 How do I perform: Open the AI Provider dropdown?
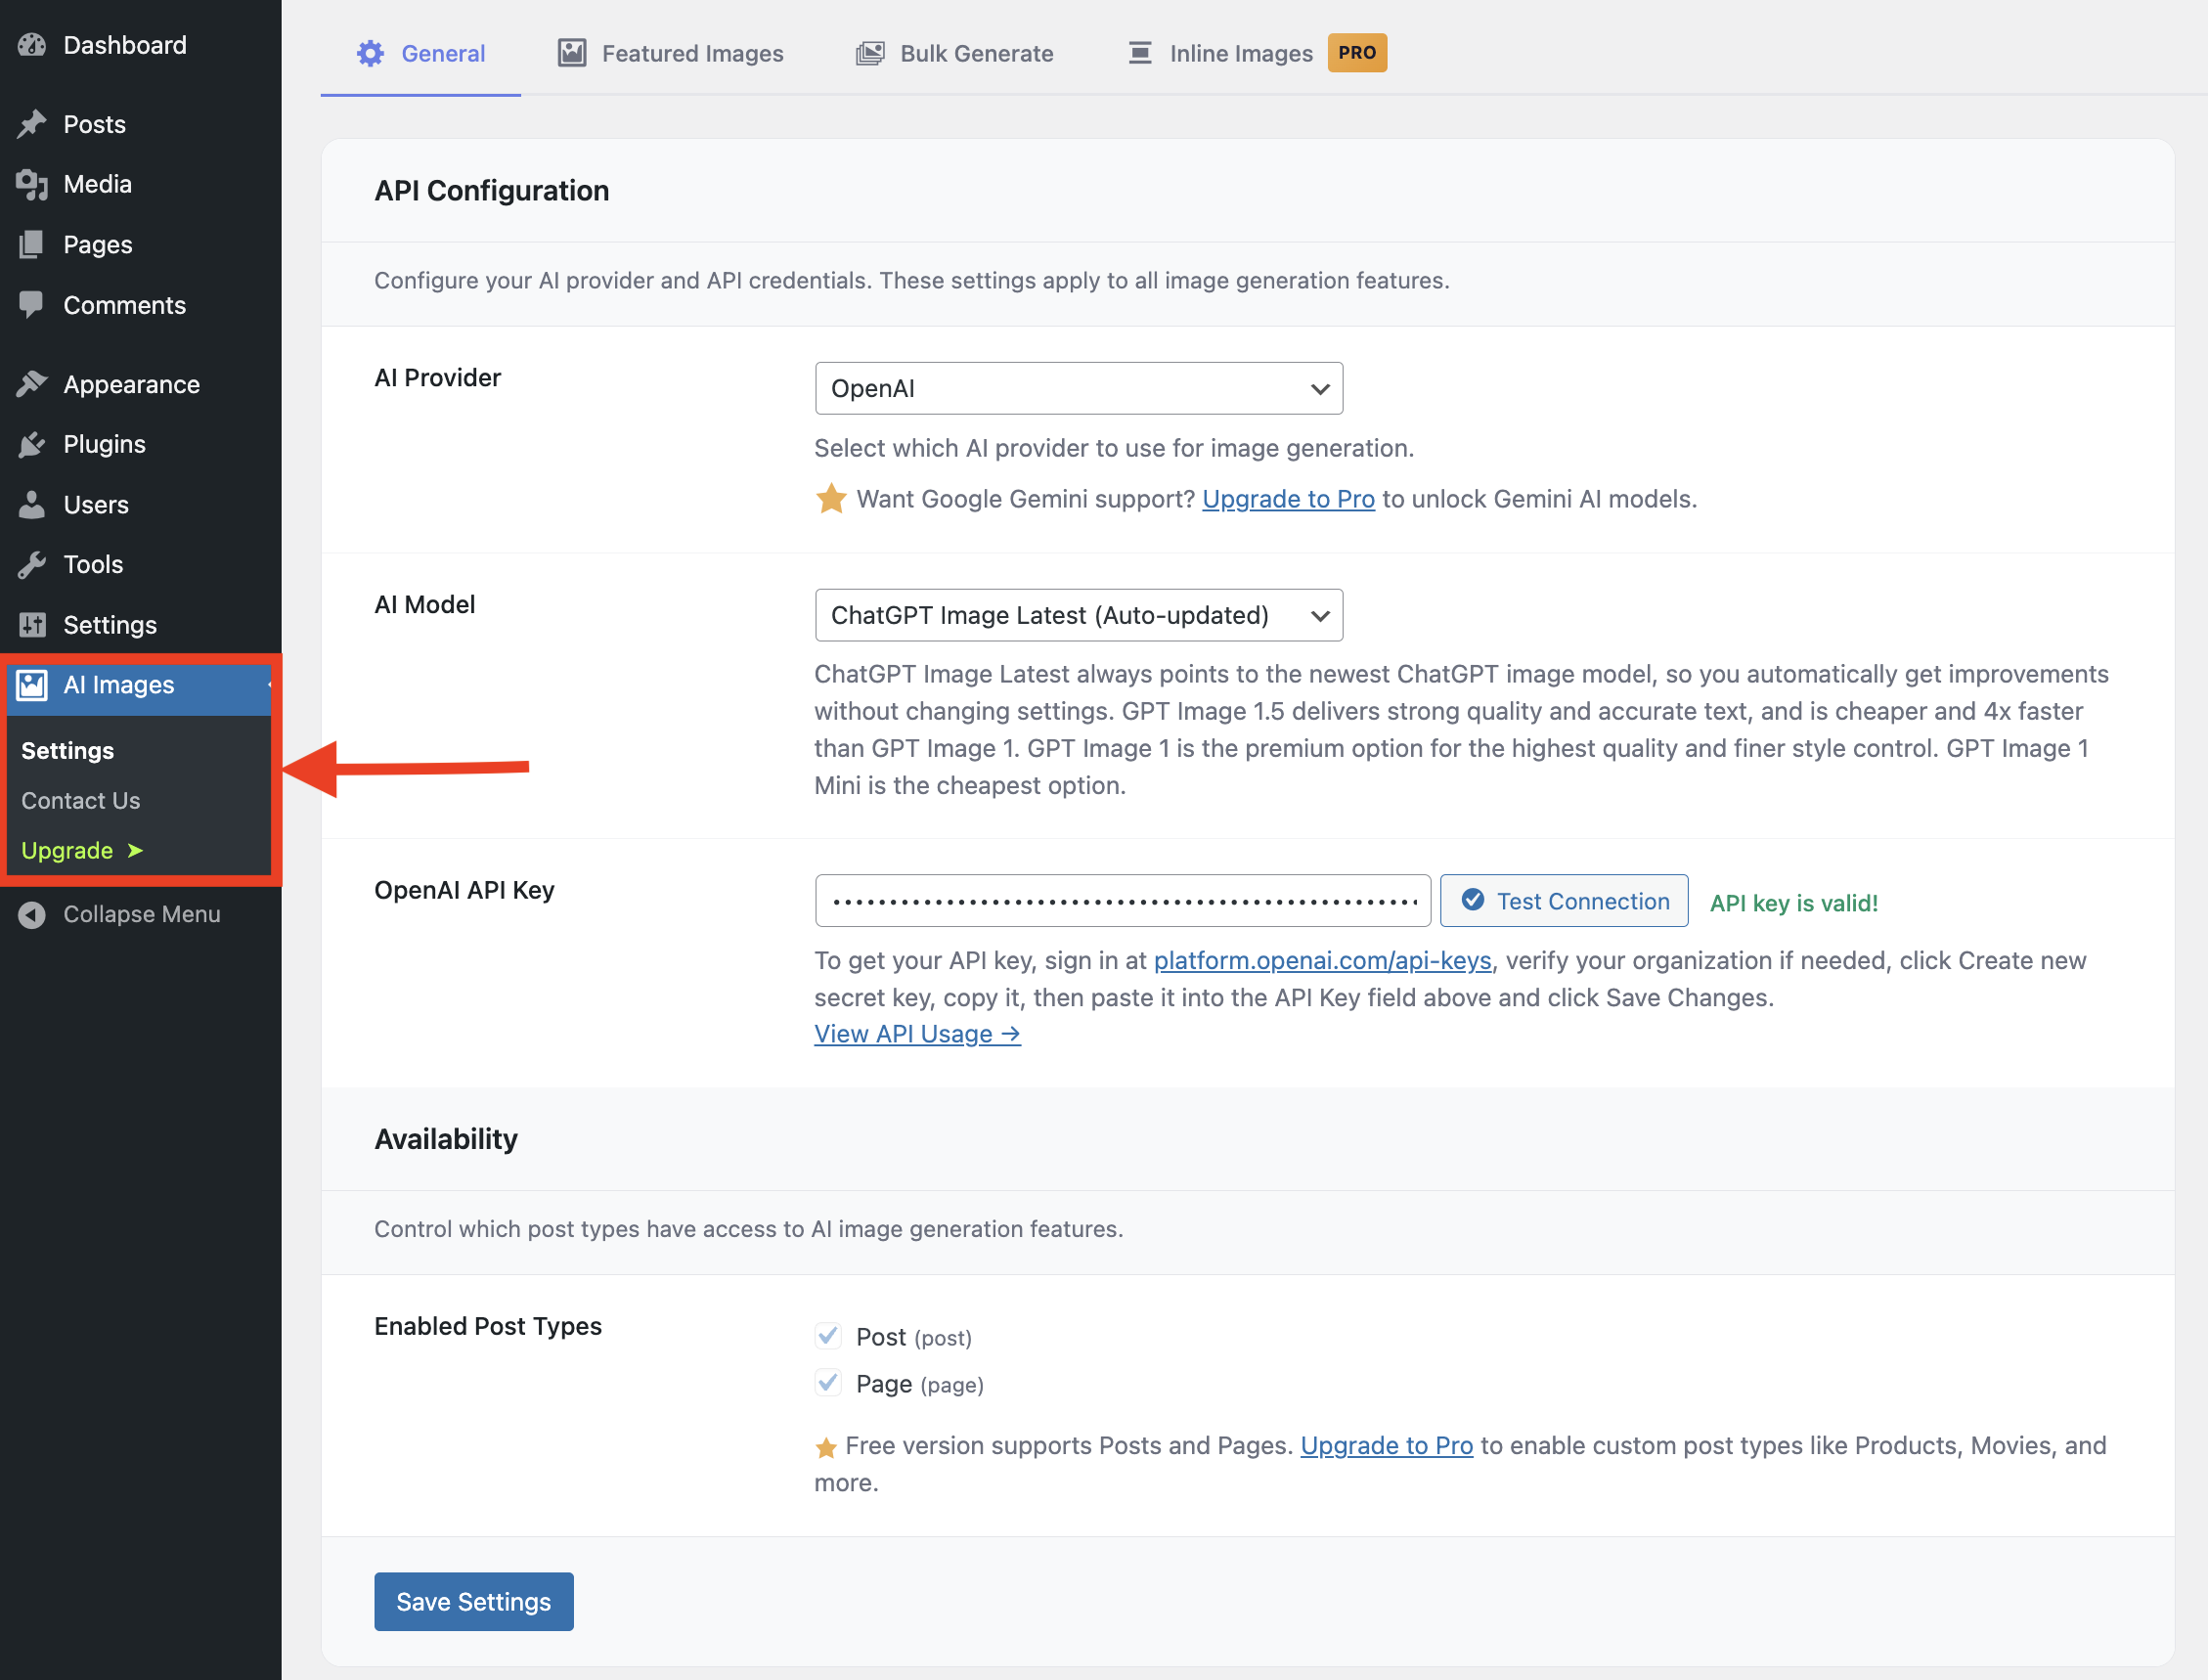pos(1078,388)
